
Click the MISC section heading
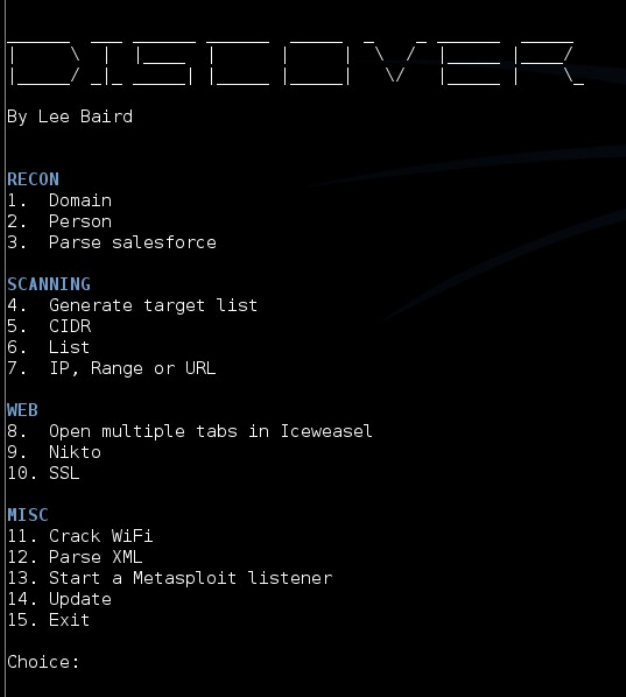[28, 515]
